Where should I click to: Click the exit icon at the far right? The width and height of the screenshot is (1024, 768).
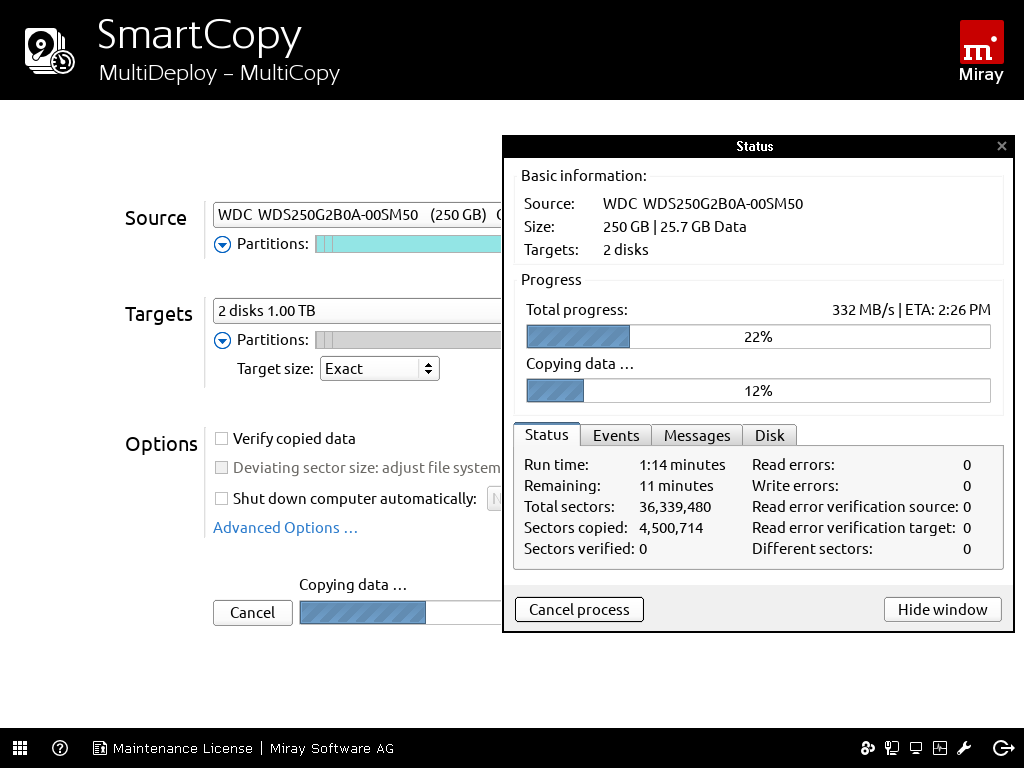pos(1002,747)
